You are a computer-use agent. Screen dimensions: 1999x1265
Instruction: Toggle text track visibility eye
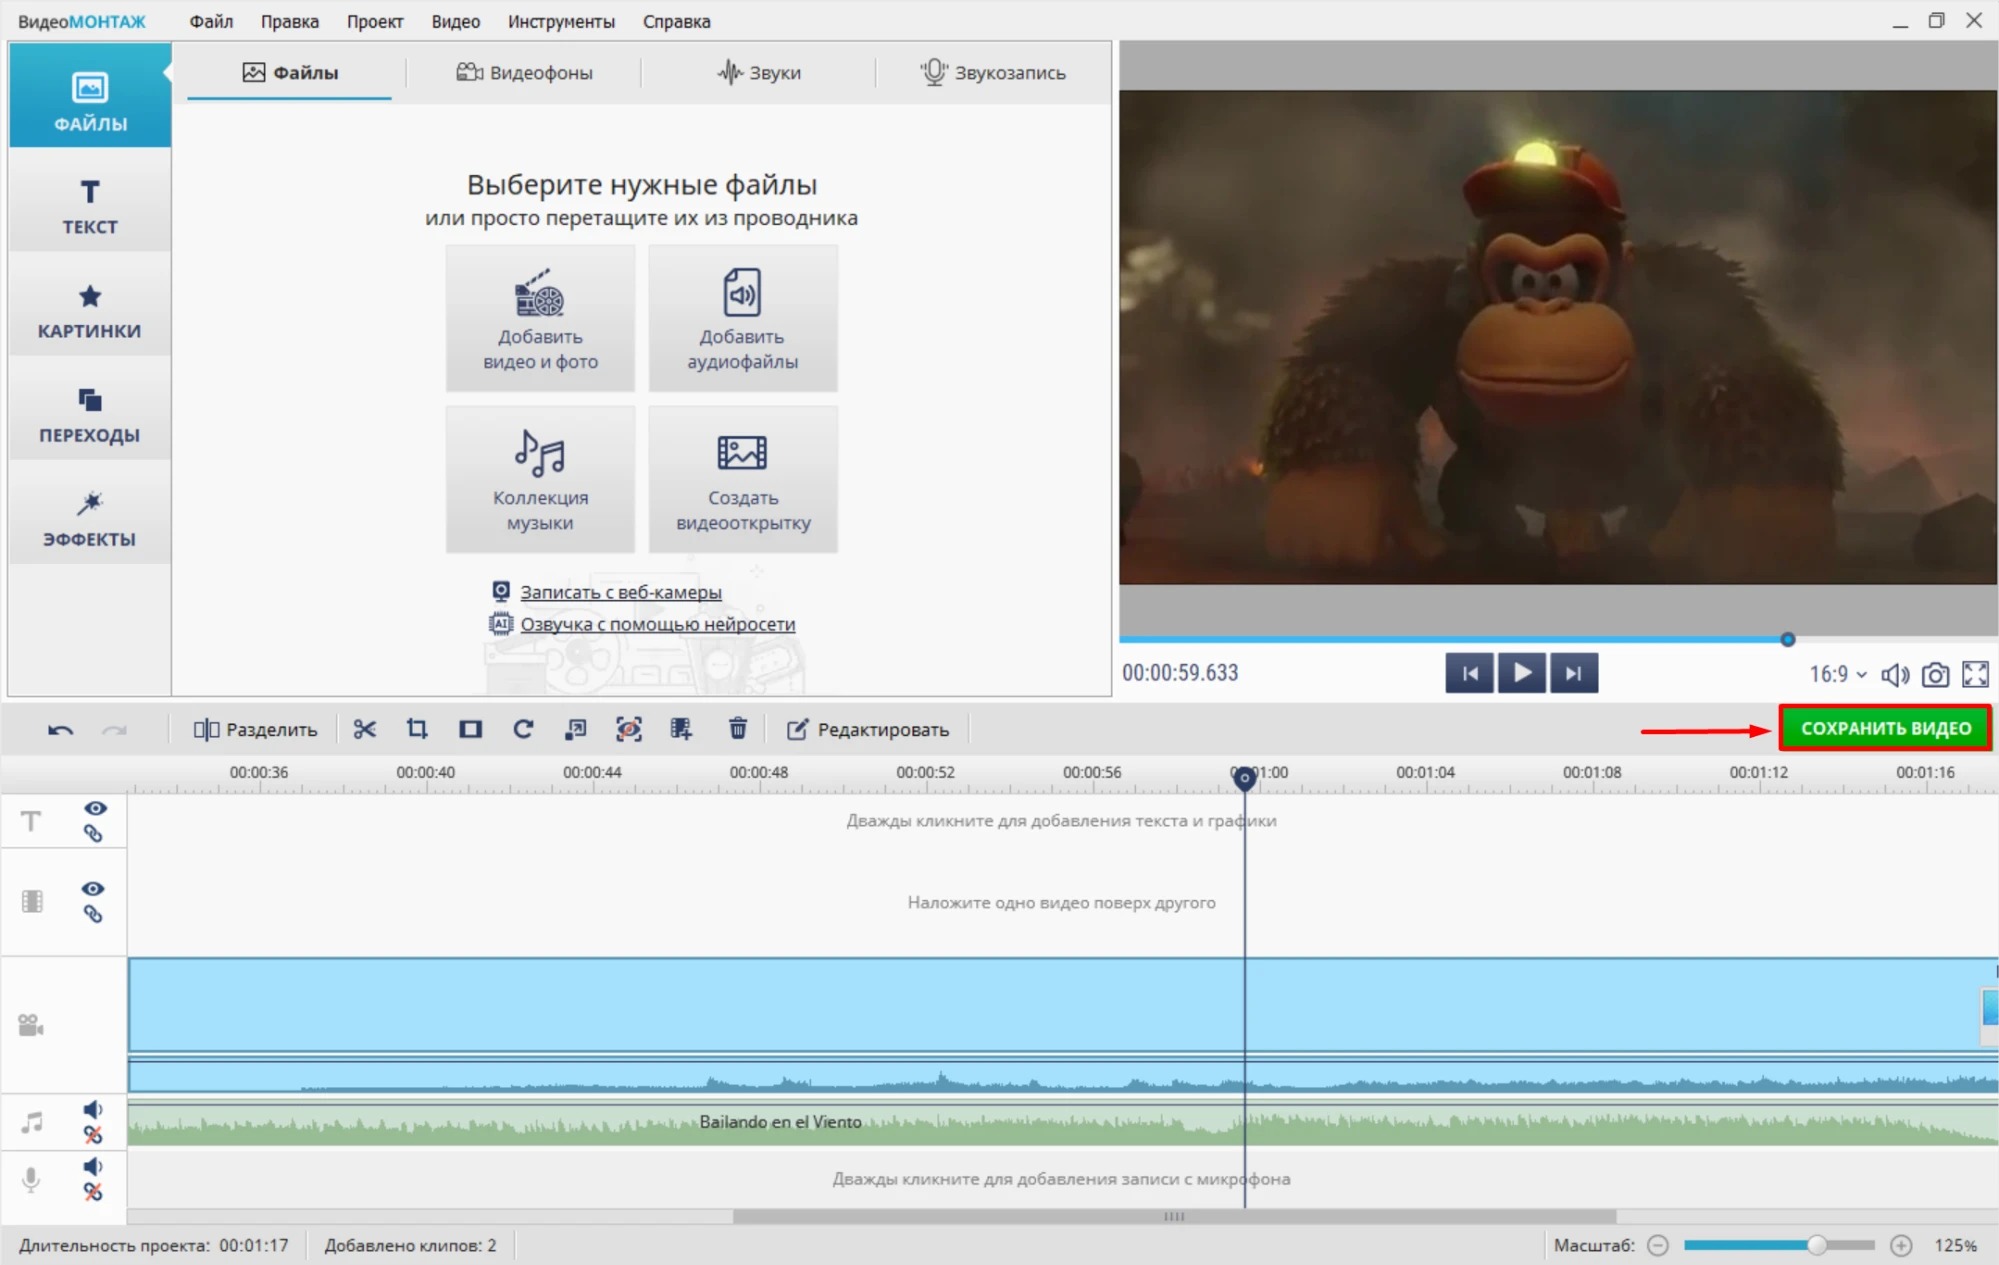point(95,808)
